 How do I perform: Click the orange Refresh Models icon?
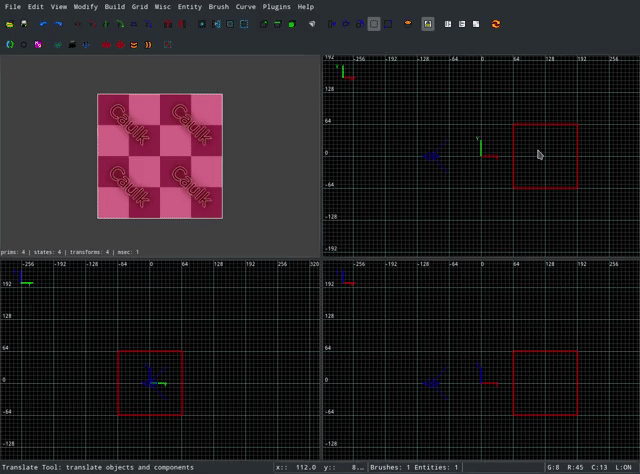[x=496, y=24]
